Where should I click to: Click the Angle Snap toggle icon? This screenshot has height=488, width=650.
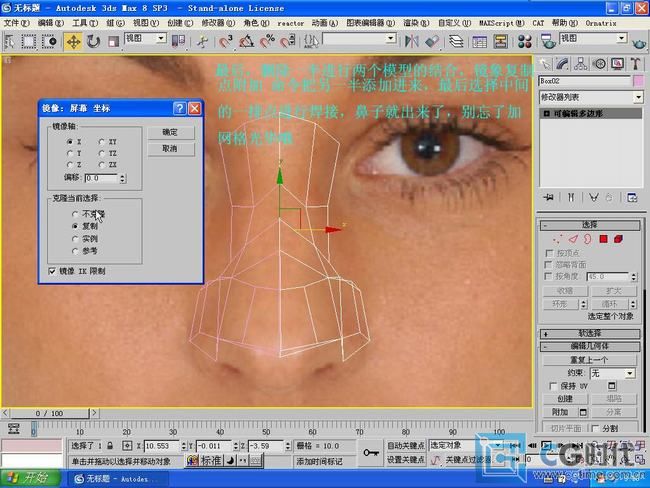click(246, 41)
